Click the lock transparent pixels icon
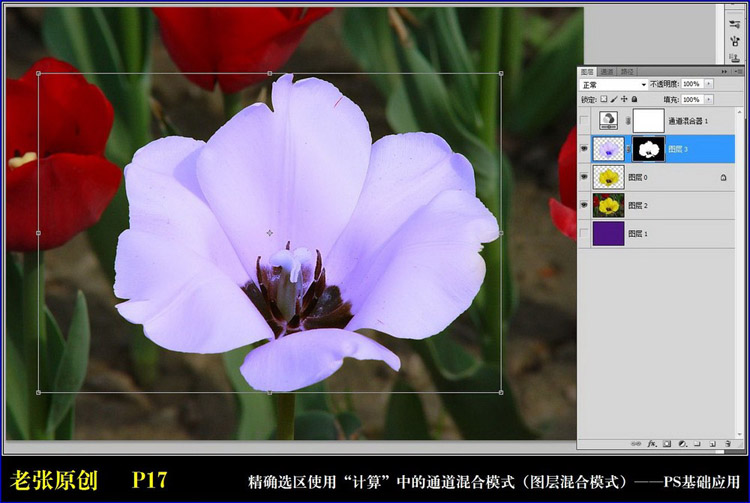Viewport: 750px width, 503px height. 604,99
